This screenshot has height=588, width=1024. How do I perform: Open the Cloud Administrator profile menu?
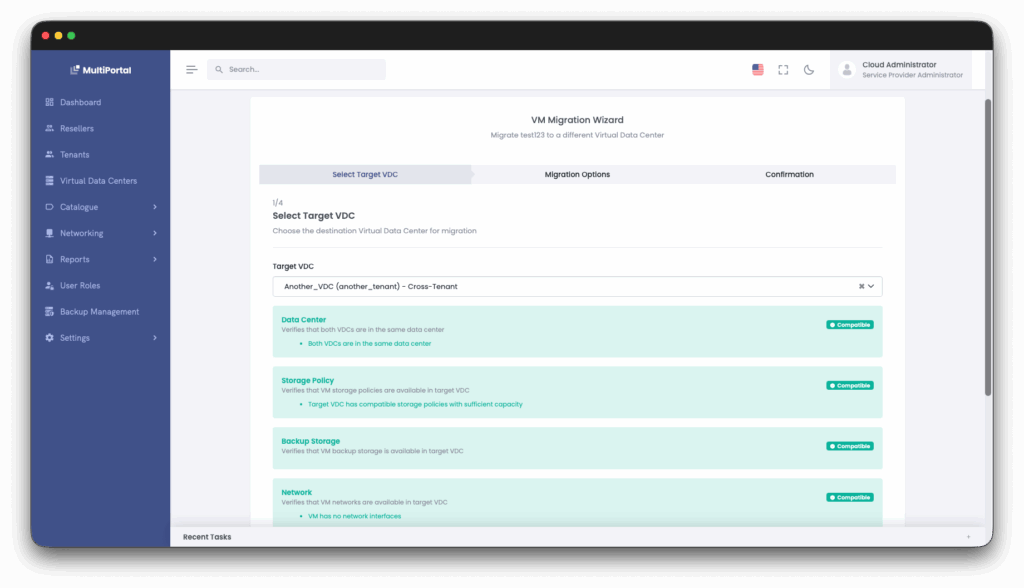pos(898,69)
